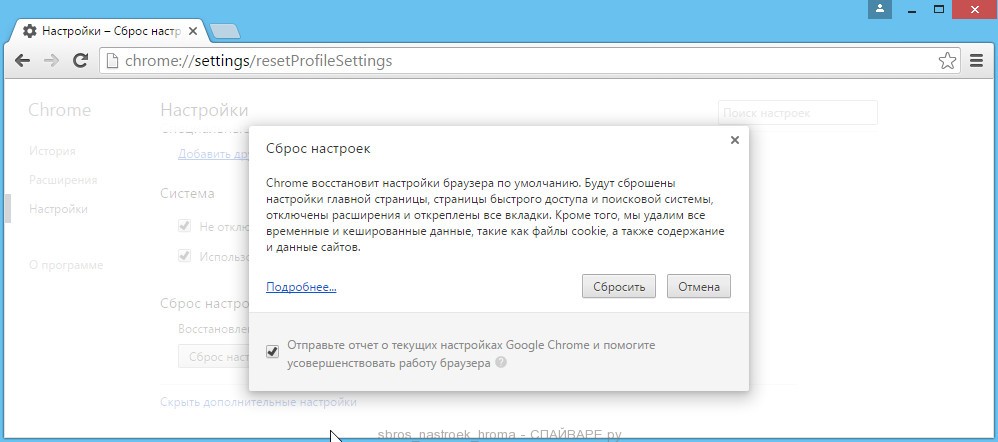Click the Добавить link in settings page
Viewport: 998px width, 442px height.
(213, 154)
